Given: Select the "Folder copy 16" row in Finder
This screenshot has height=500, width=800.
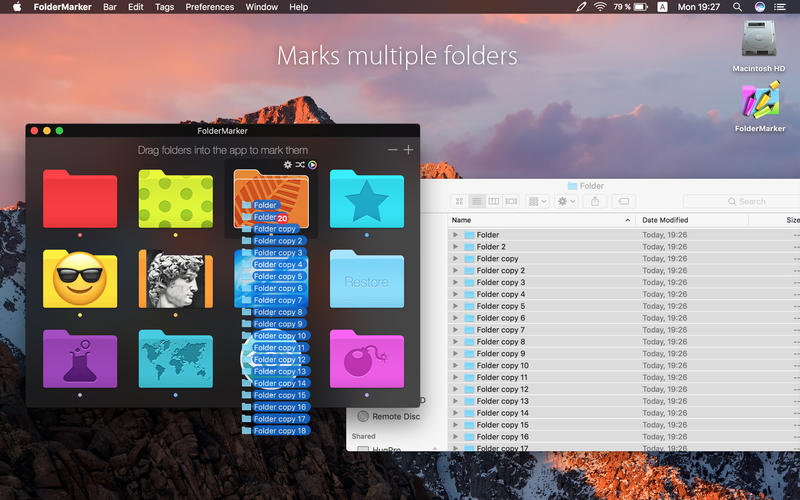Looking at the screenshot, I should tap(624, 437).
